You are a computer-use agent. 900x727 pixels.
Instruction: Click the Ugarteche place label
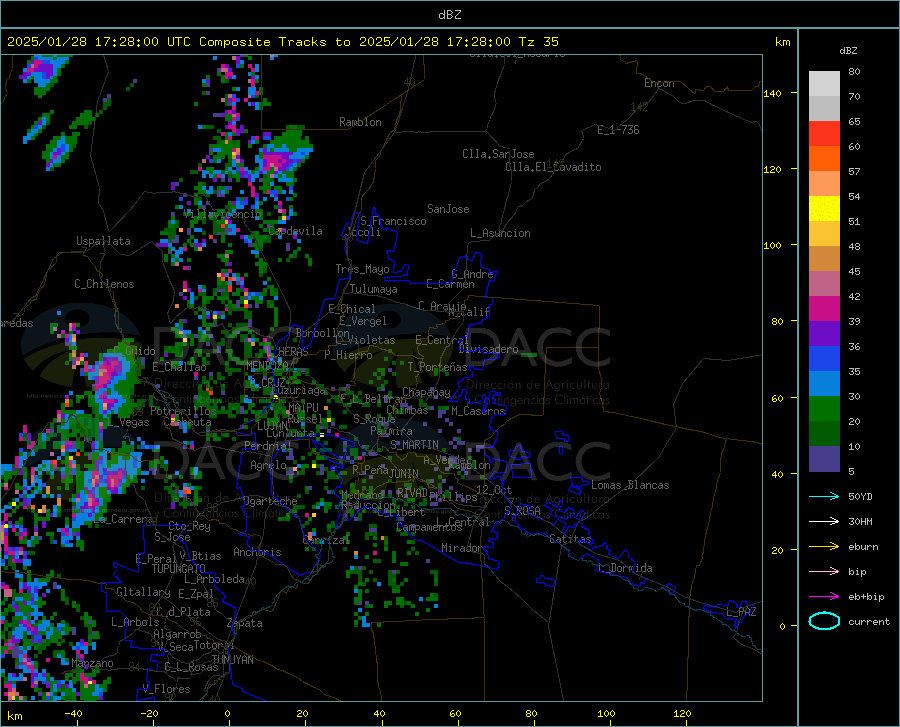(270, 501)
